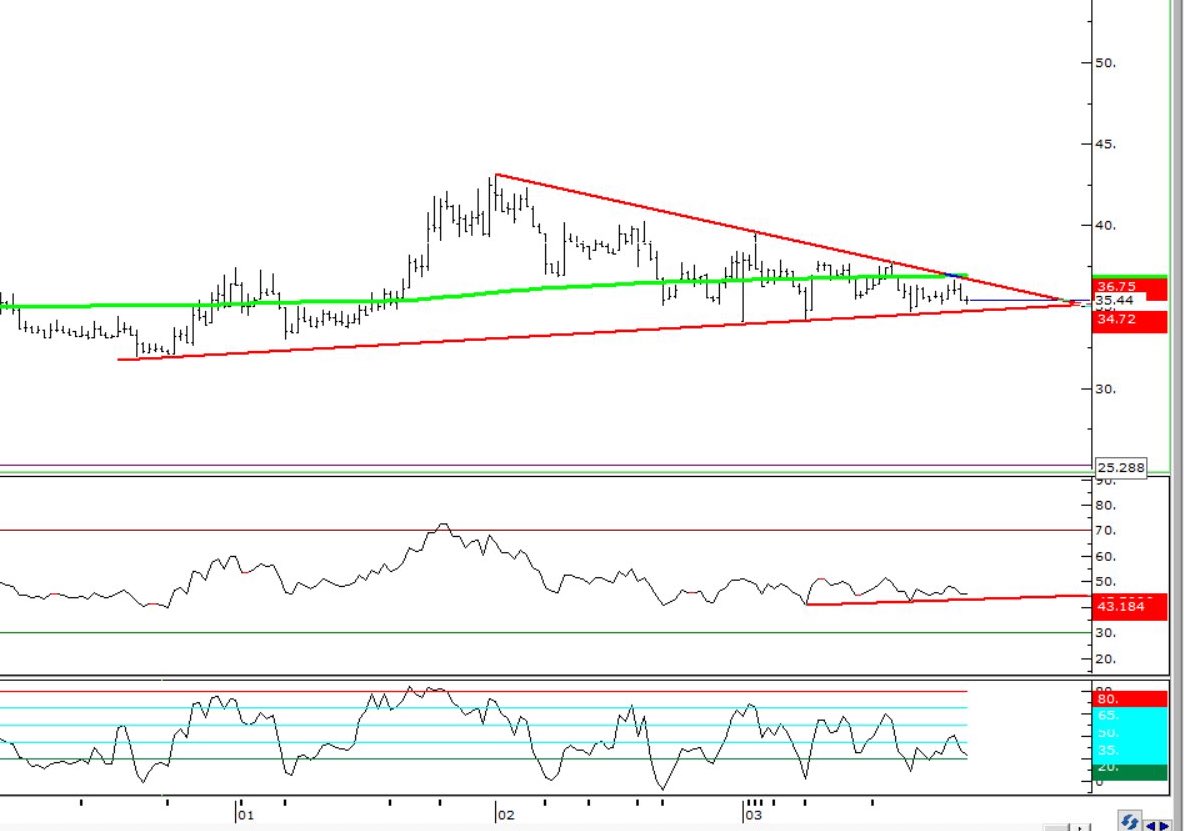Click the 60. RSI axis label

coord(1105,557)
